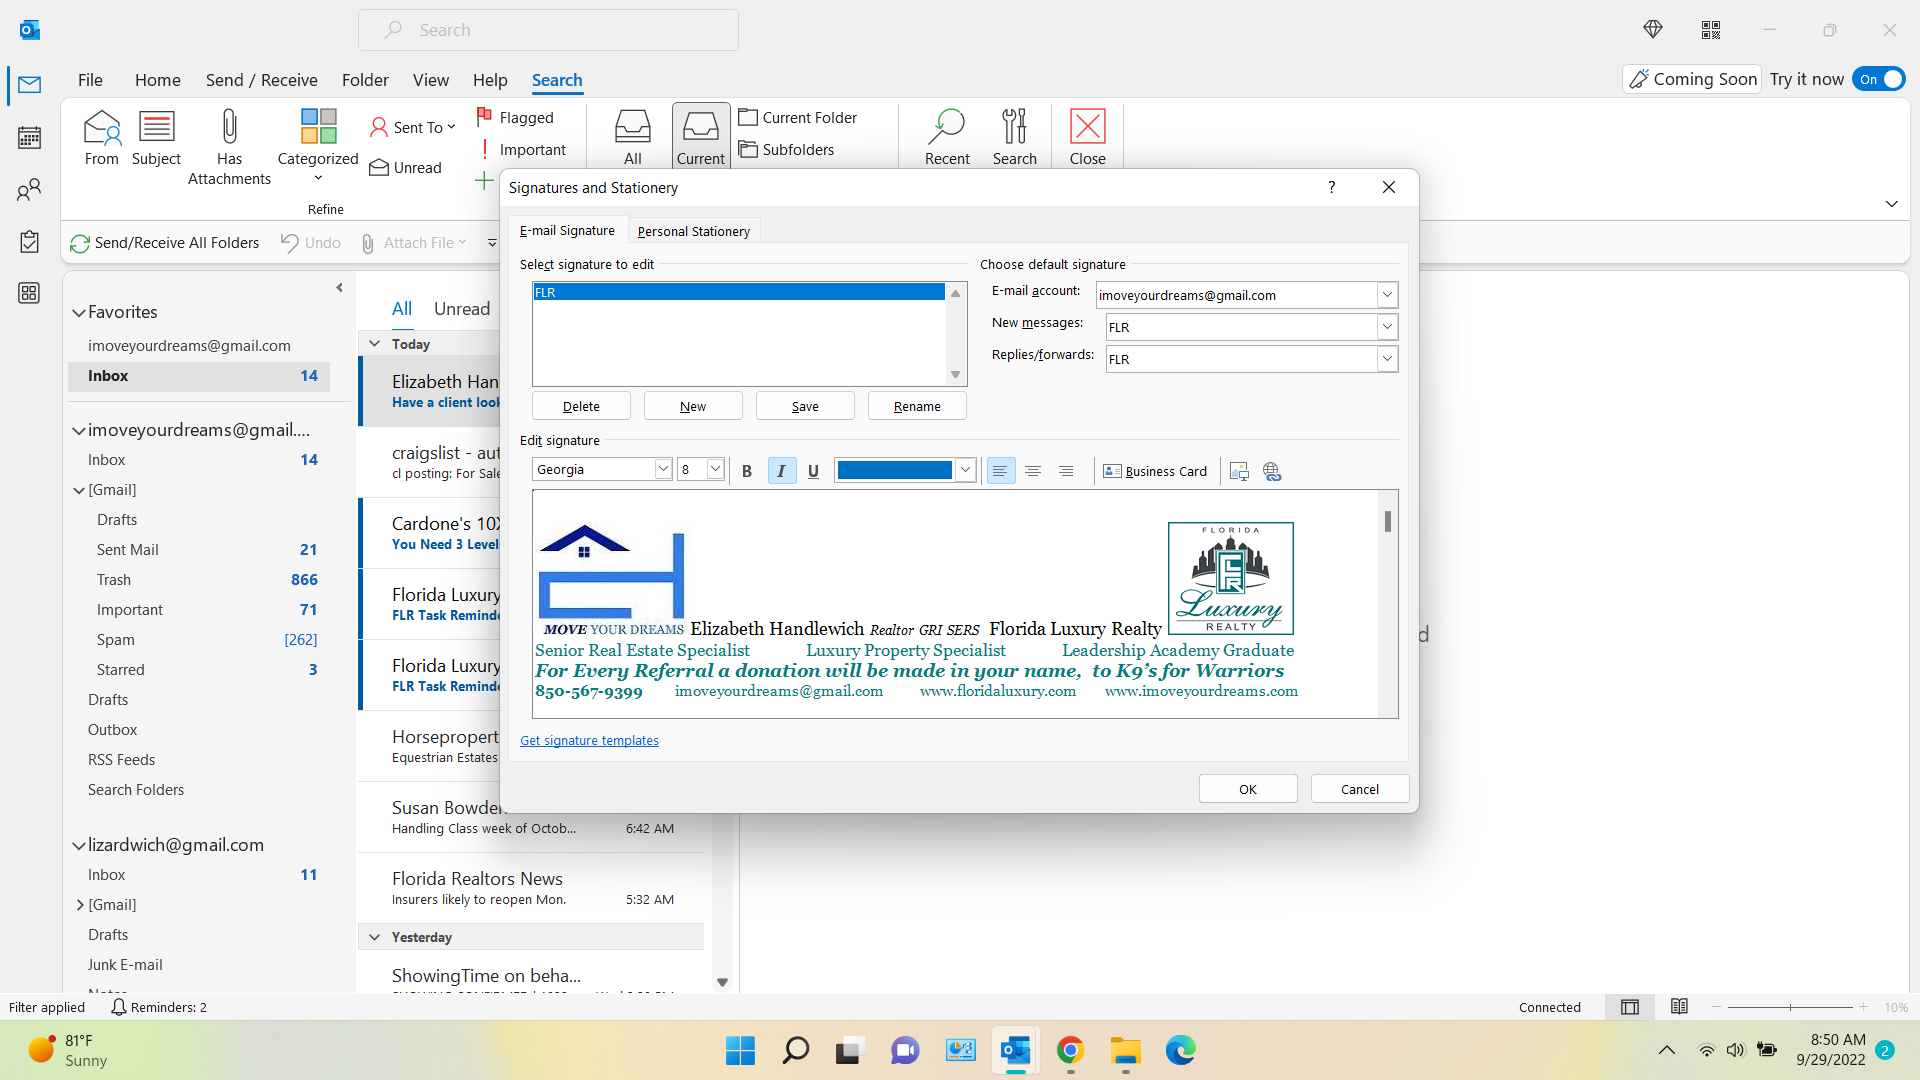Filter search by From sender
Image resolution: width=1920 pixels, height=1080 pixels.
(102, 138)
